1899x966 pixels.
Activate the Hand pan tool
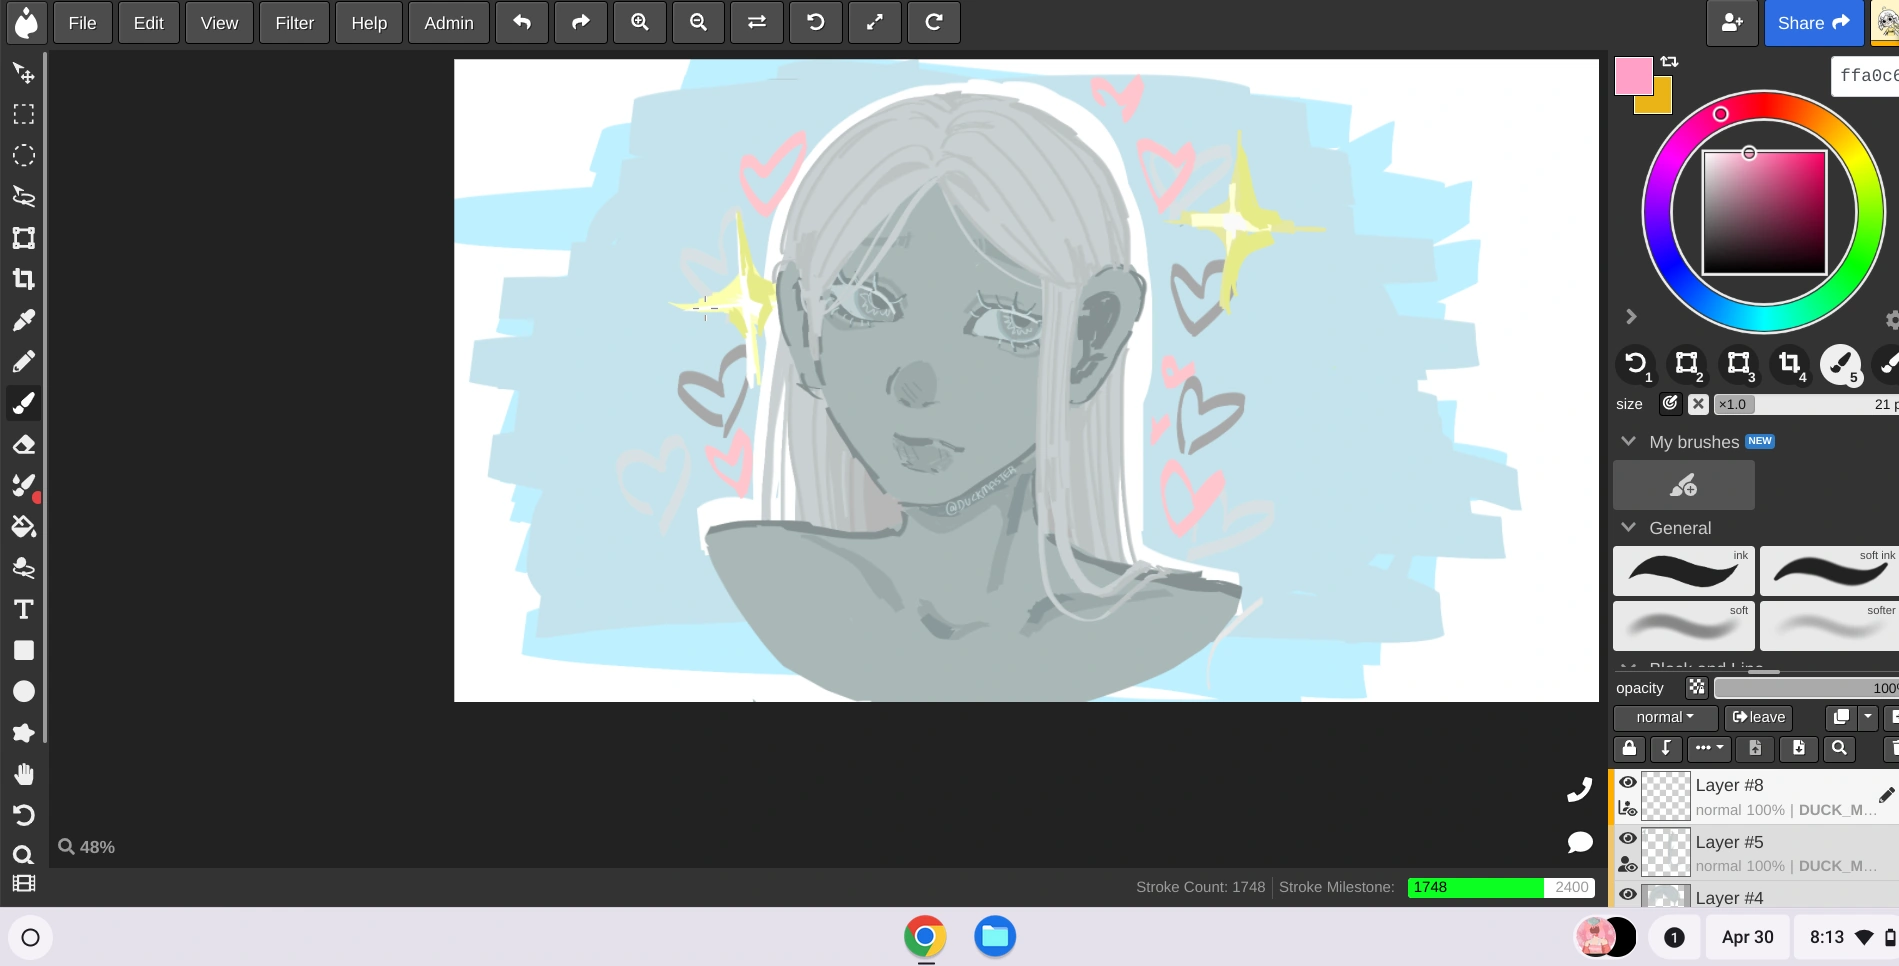pos(24,774)
